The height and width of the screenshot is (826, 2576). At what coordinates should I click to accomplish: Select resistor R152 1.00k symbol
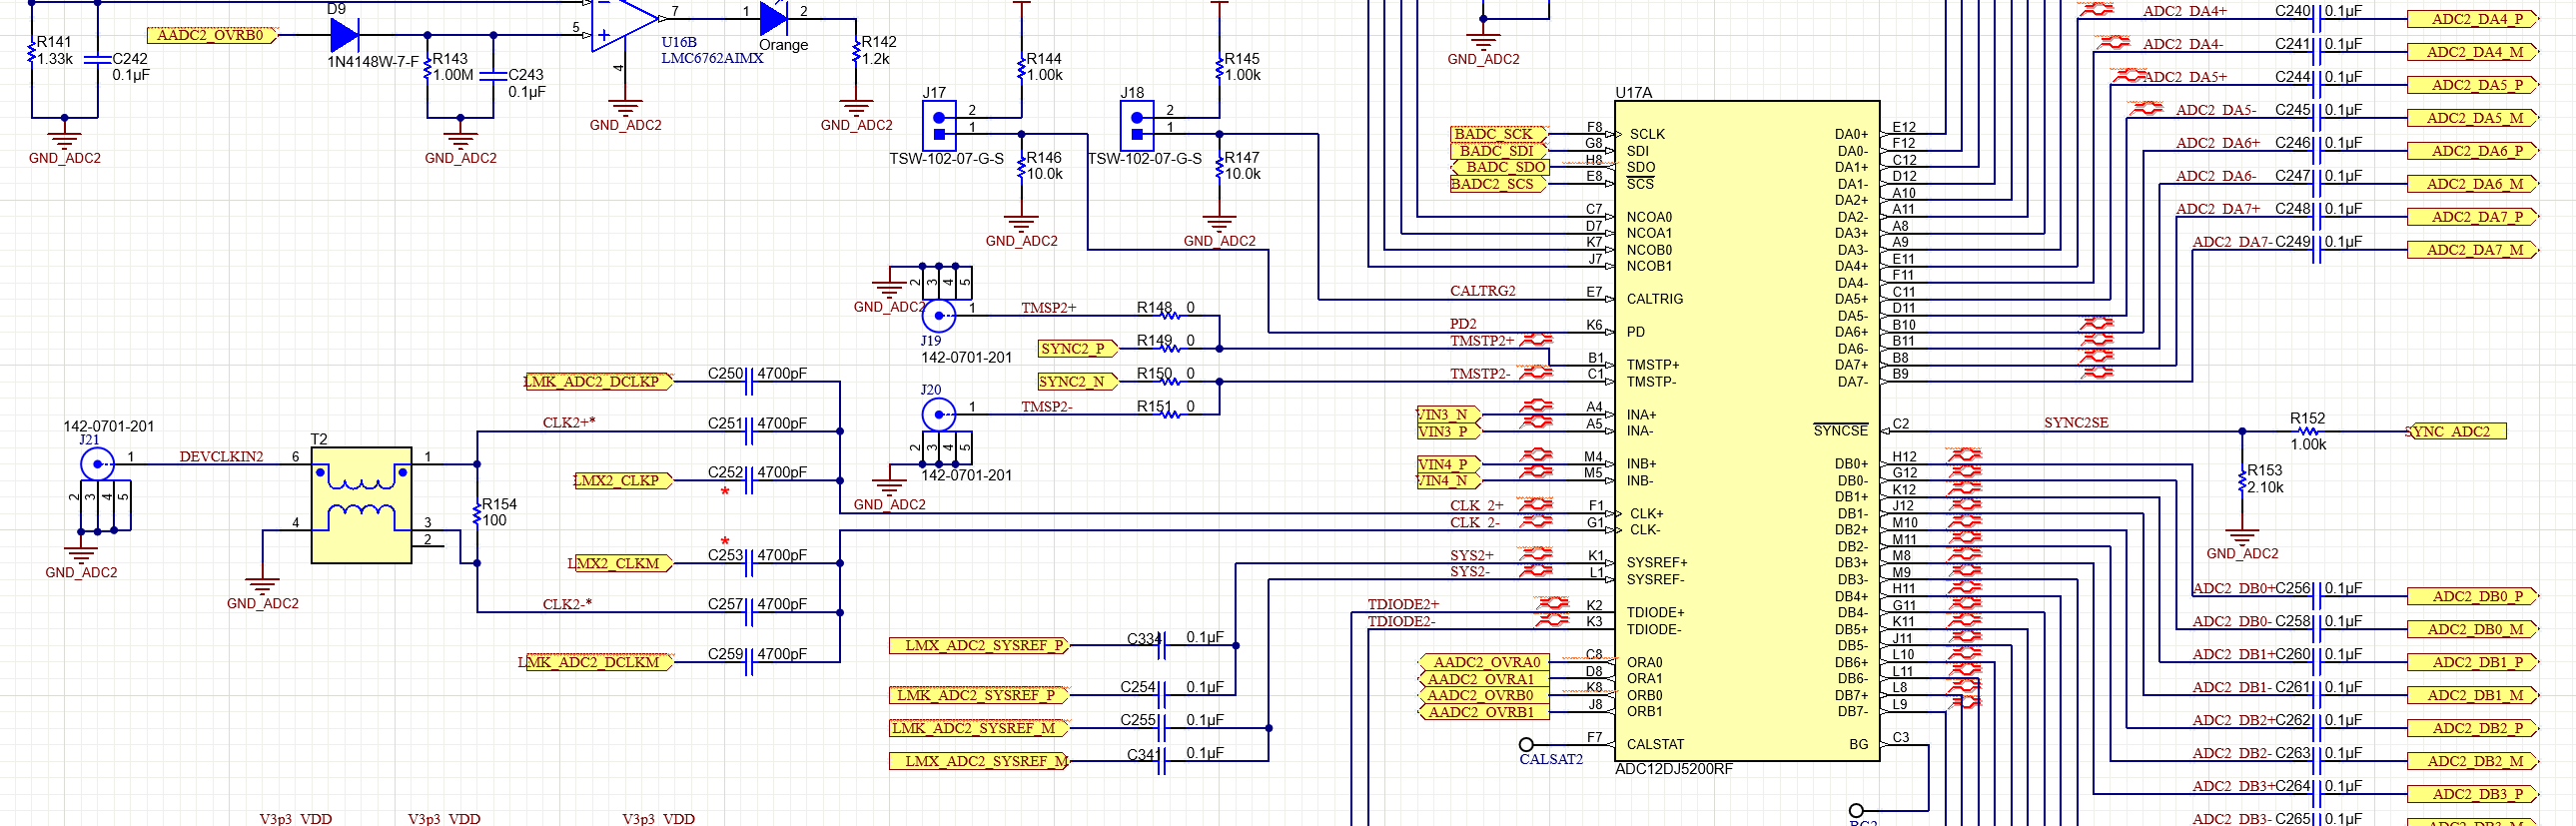(2307, 432)
